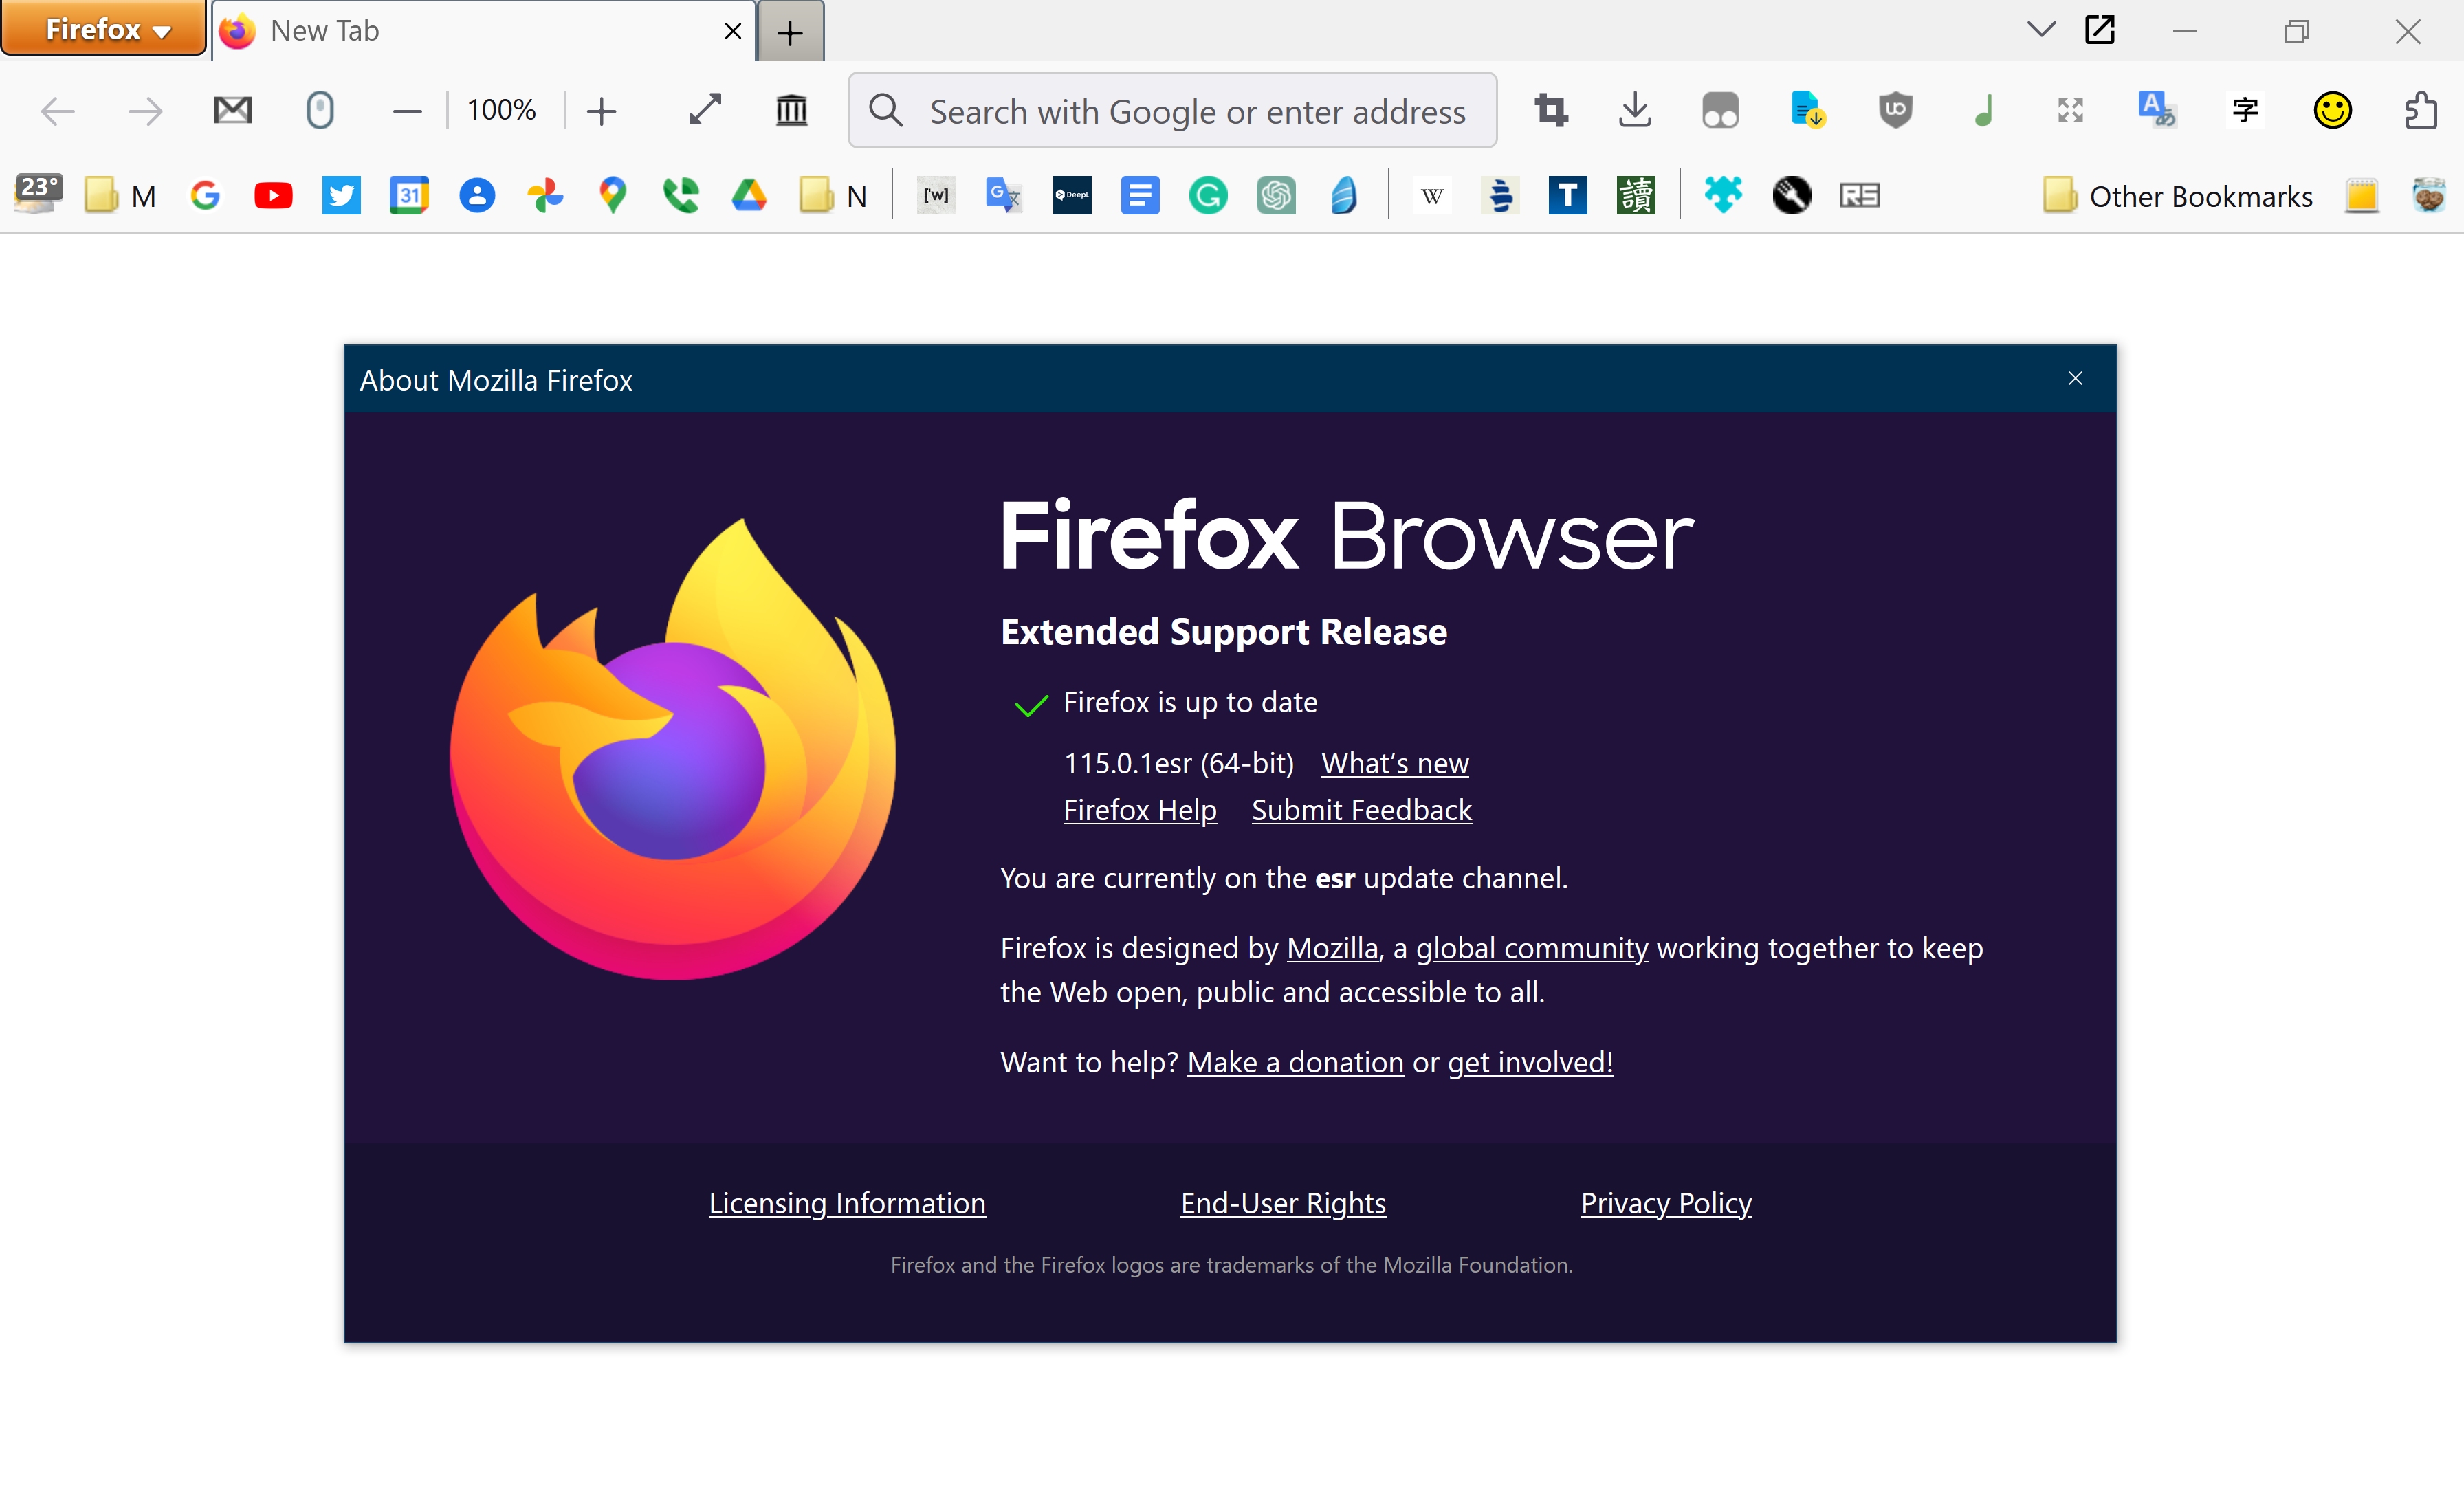Open the Google Docs bookmark
This screenshot has width=2464, height=1485.
point(1140,196)
